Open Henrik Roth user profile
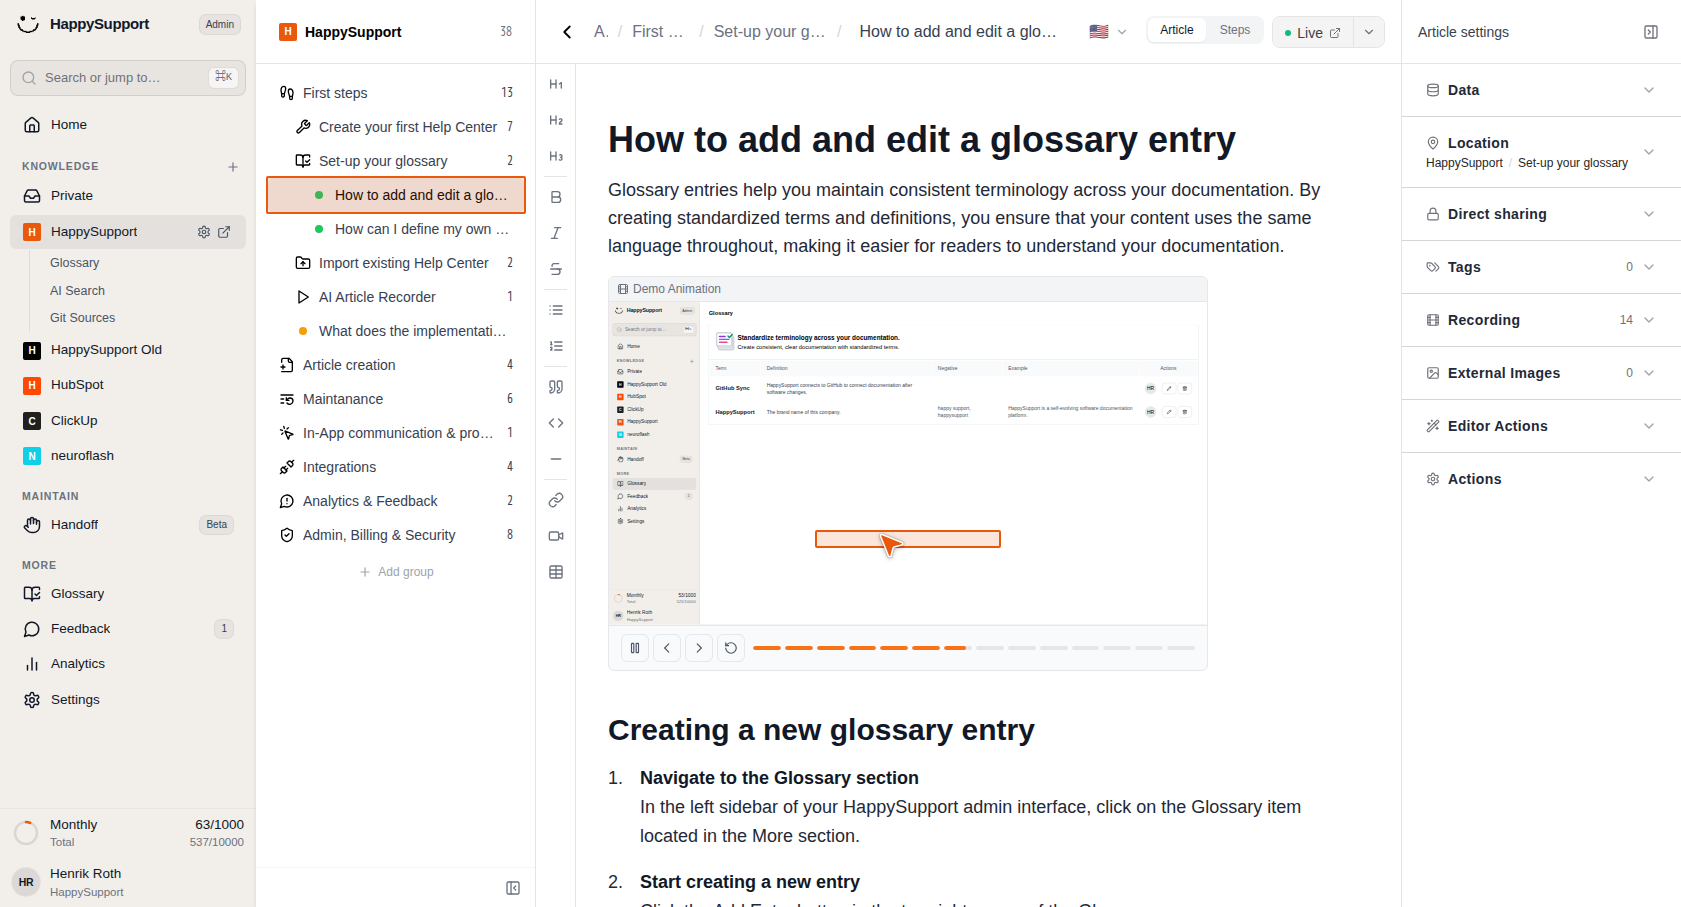Viewport: 1681px width, 907px height. [x=128, y=882]
